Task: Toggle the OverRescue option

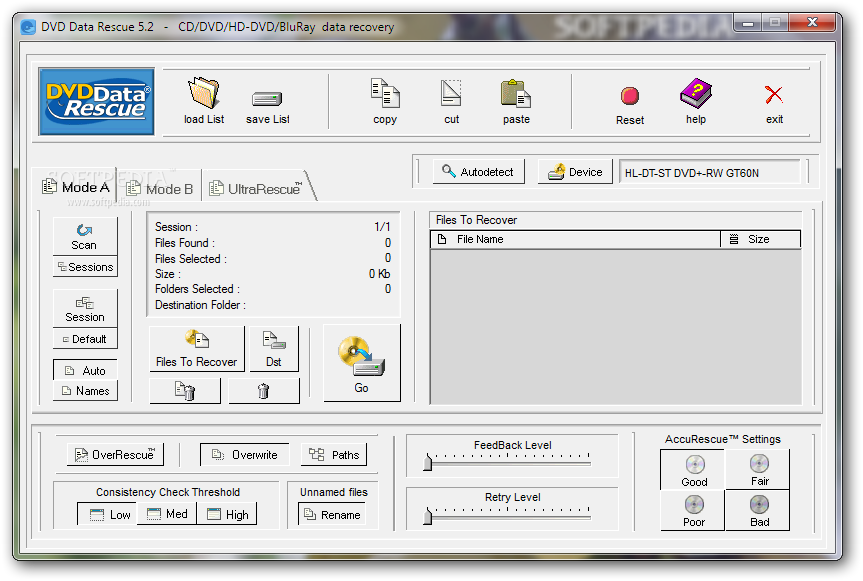Action: click(116, 454)
